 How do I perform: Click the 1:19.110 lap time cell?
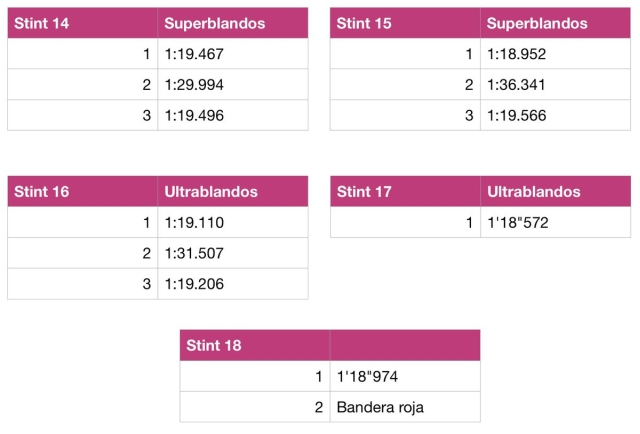pyautogui.click(x=233, y=223)
